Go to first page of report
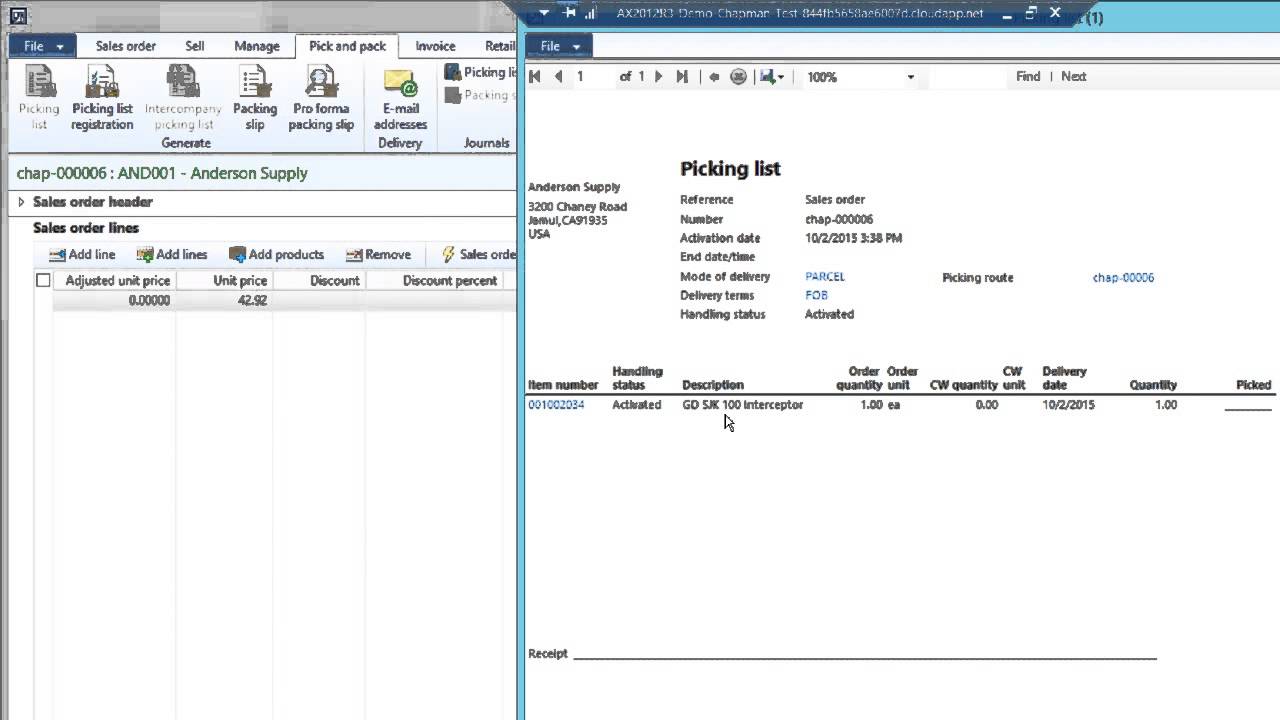1280x720 pixels. (535, 76)
